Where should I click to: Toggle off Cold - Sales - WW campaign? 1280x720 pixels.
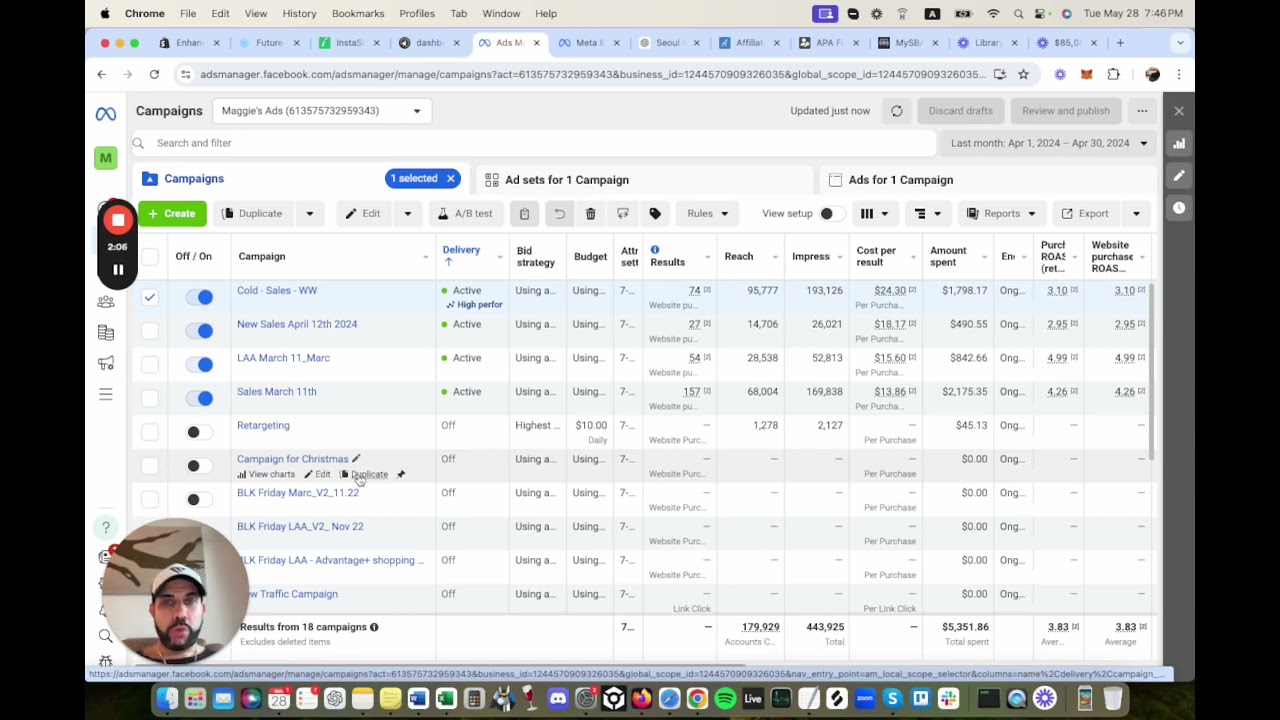pyautogui.click(x=199, y=297)
